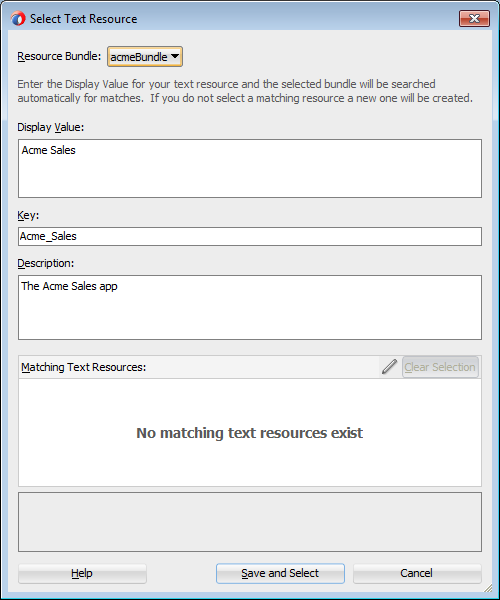
Task: Open Help for this dialog
Action: click(82, 573)
